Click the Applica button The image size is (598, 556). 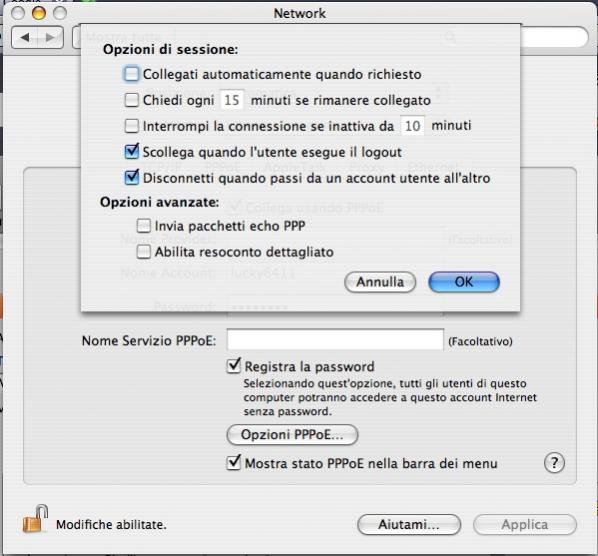525,524
